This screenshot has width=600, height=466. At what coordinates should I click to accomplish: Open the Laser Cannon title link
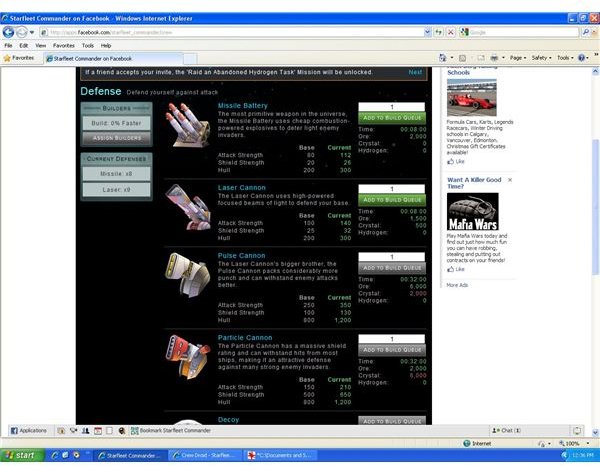[241, 187]
